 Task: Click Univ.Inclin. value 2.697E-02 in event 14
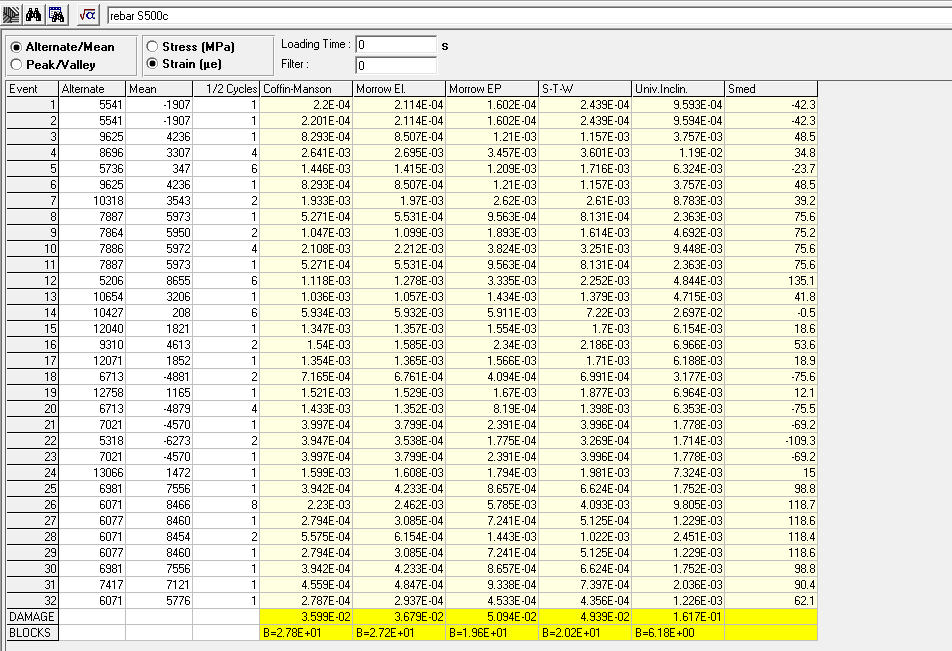tap(678, 313)
